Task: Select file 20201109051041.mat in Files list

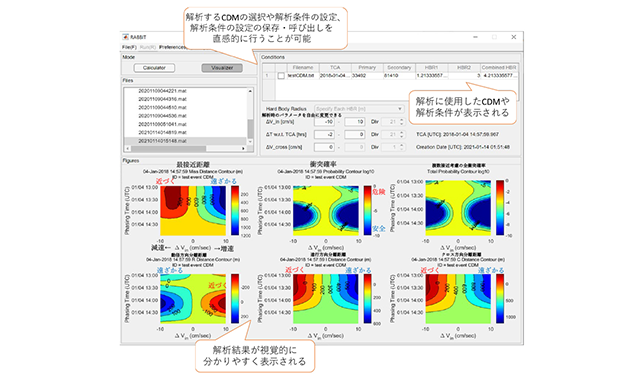Action: click(162, 124)
